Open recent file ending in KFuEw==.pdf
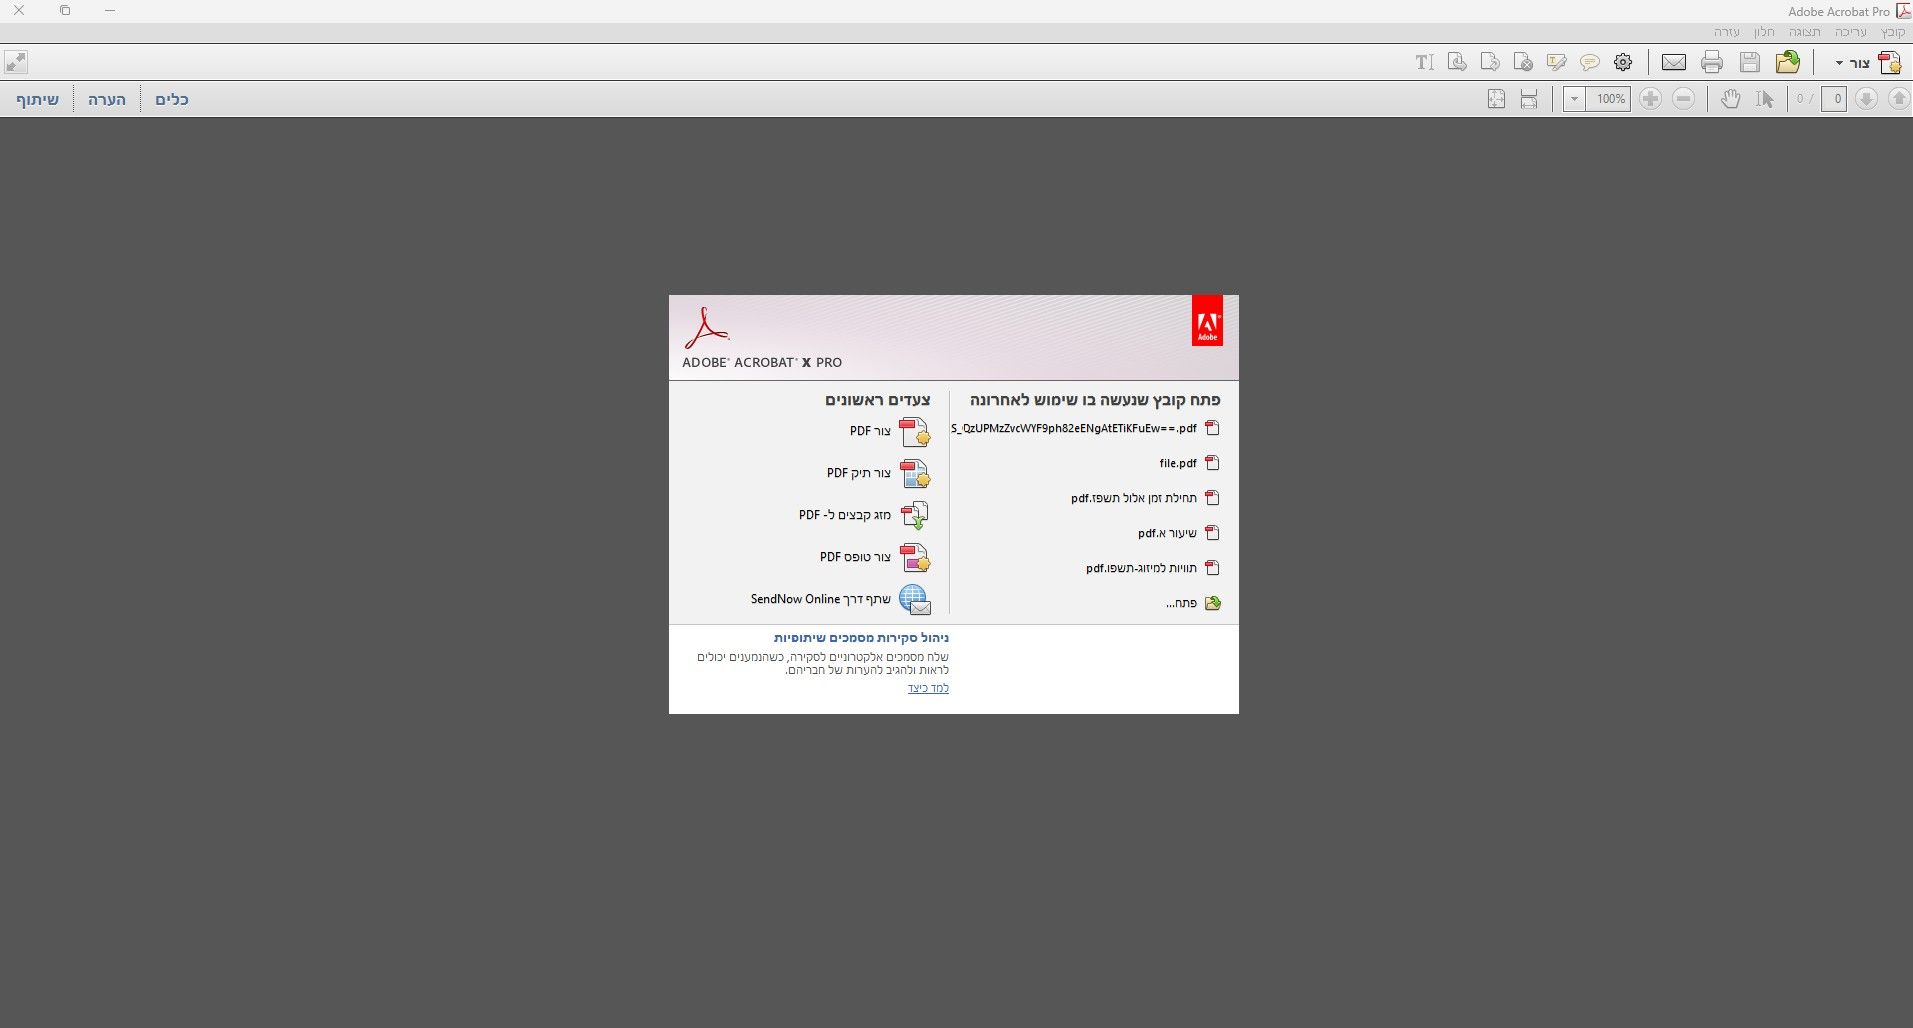 tap(1085, 428)
